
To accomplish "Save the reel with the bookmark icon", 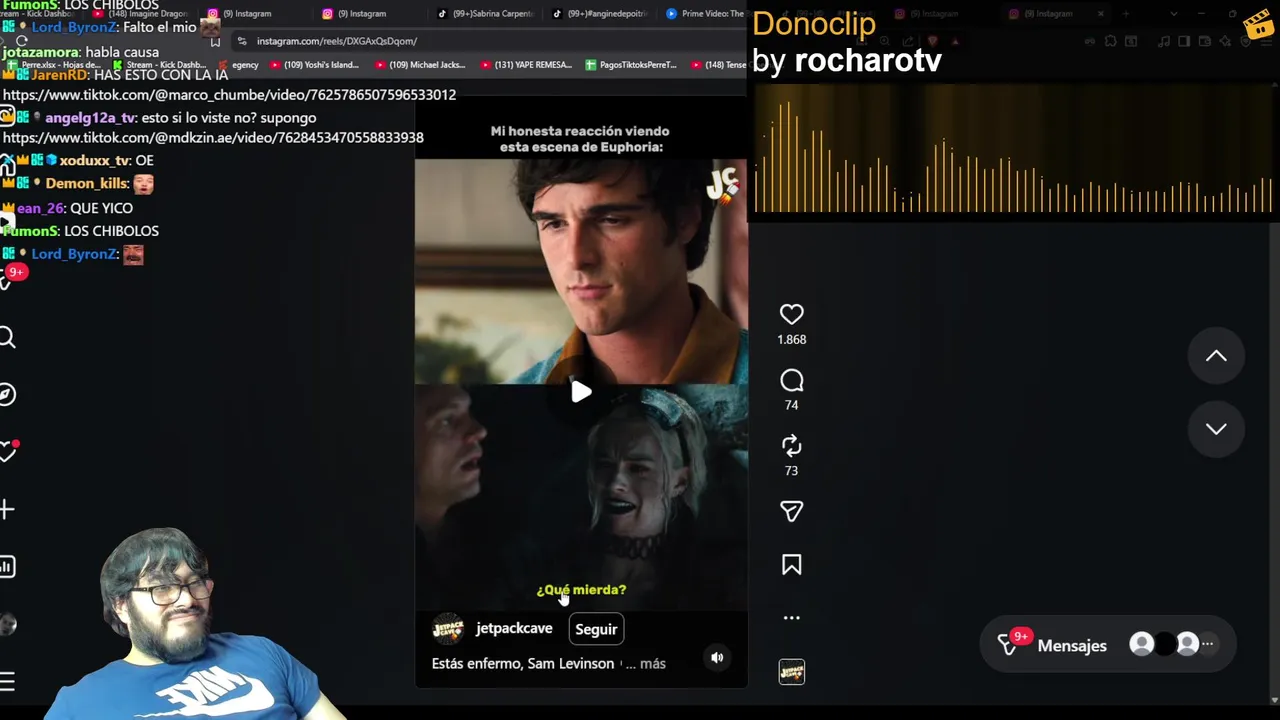I will click(791, 565).
